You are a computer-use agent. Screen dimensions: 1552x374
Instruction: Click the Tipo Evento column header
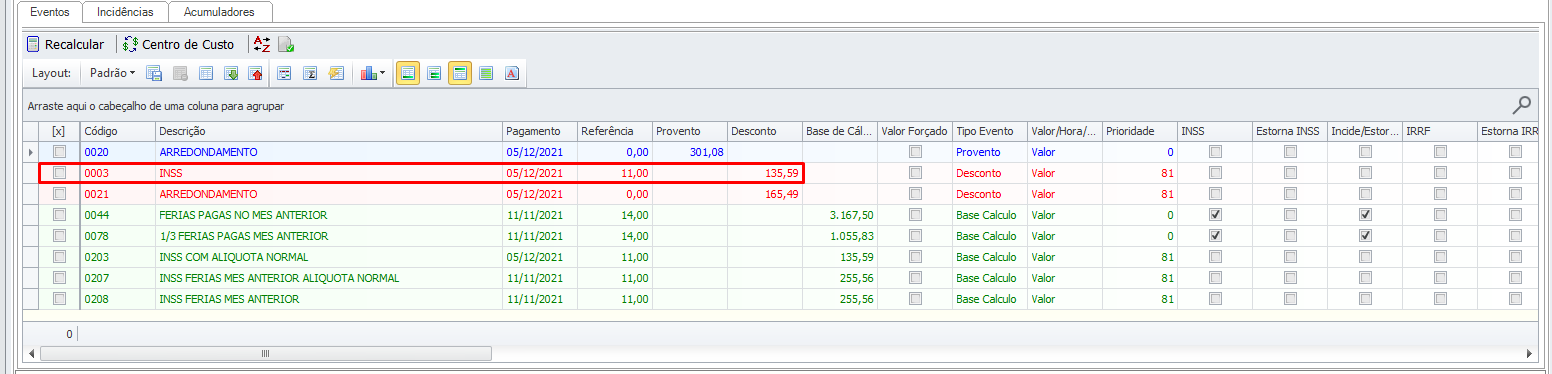click(989, 131)
